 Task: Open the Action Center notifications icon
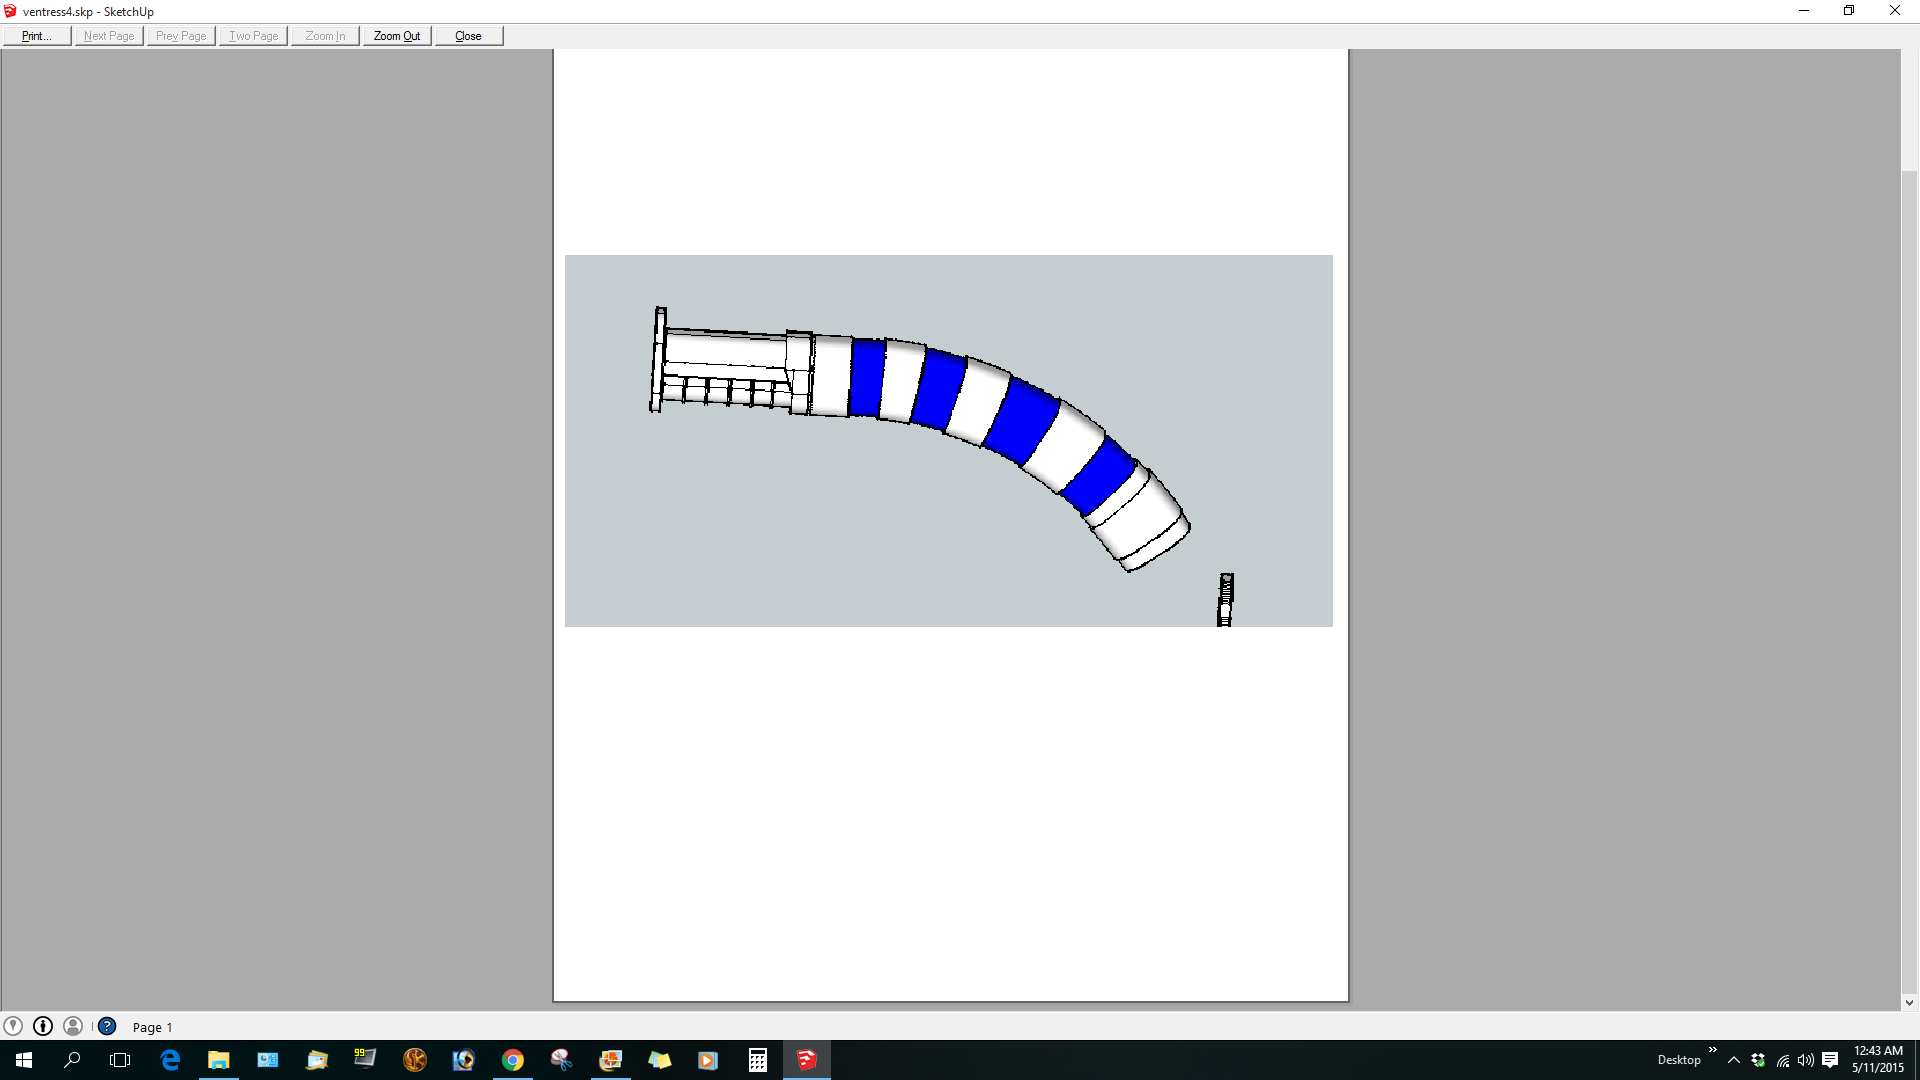click(1830, 1060)
